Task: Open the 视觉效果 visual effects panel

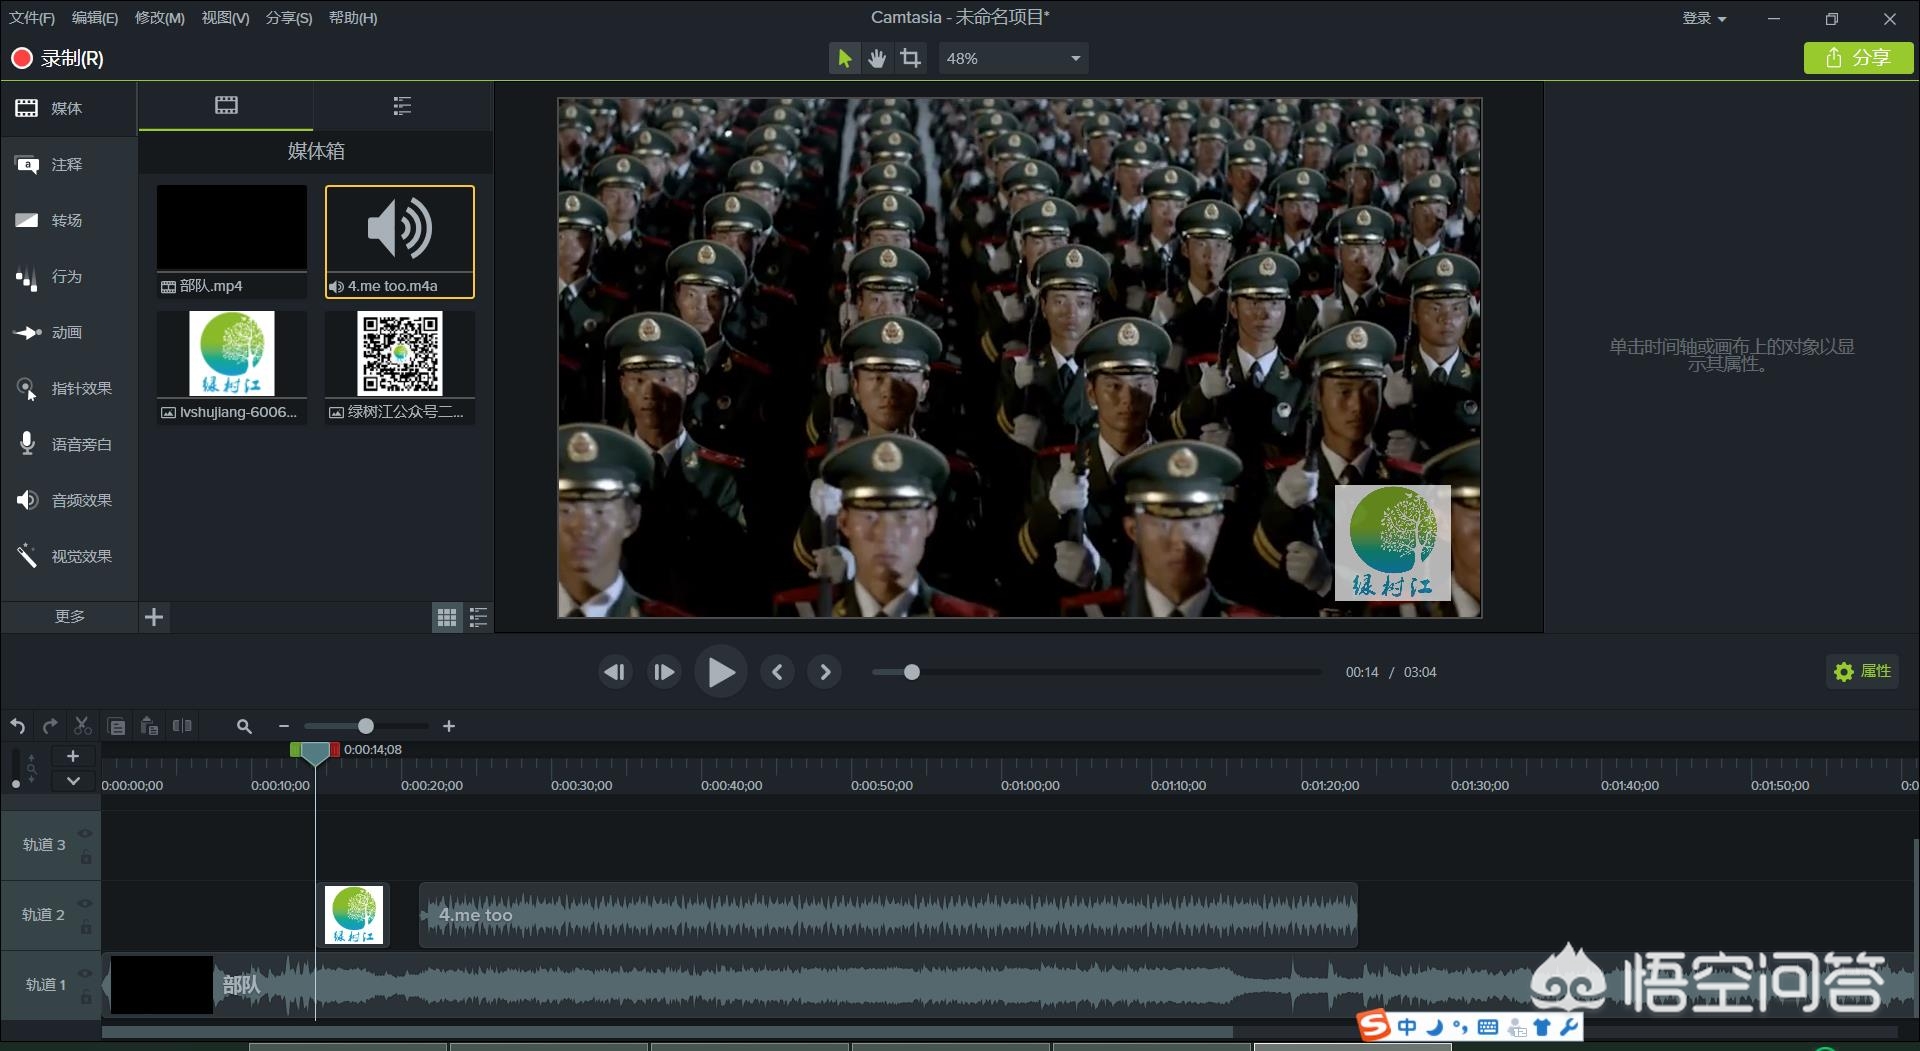Action: (68, 556)
